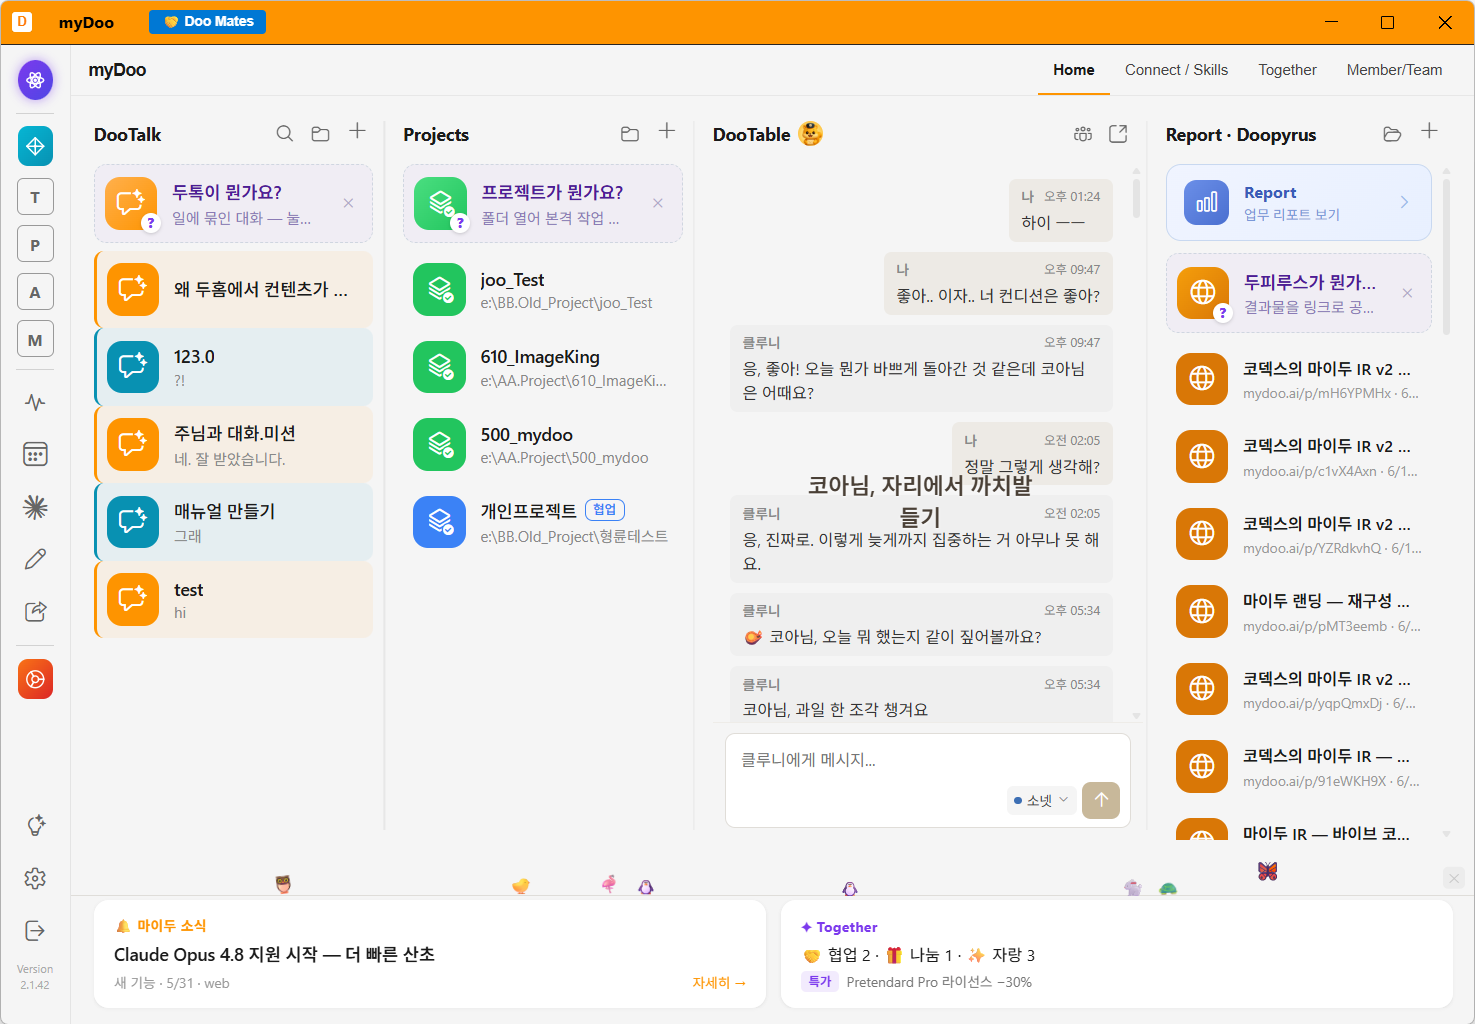Image resolution: width=1475 pixels, height=1024 pixels.
Task: Dismiss the 두피루스가 뭔가 help card
Action: (1407, 293)
